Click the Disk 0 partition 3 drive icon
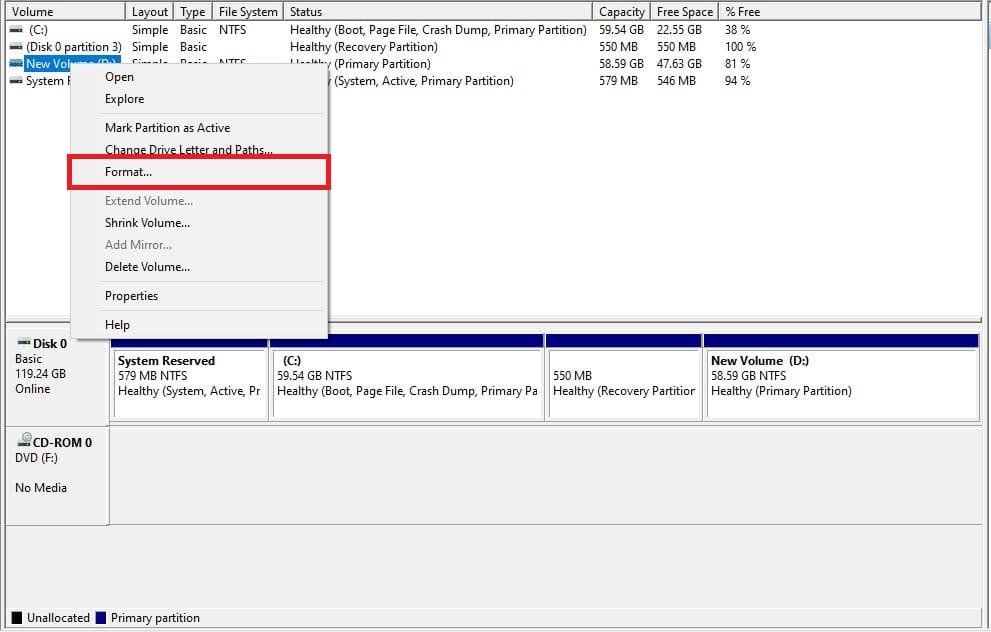 point(16,47)
